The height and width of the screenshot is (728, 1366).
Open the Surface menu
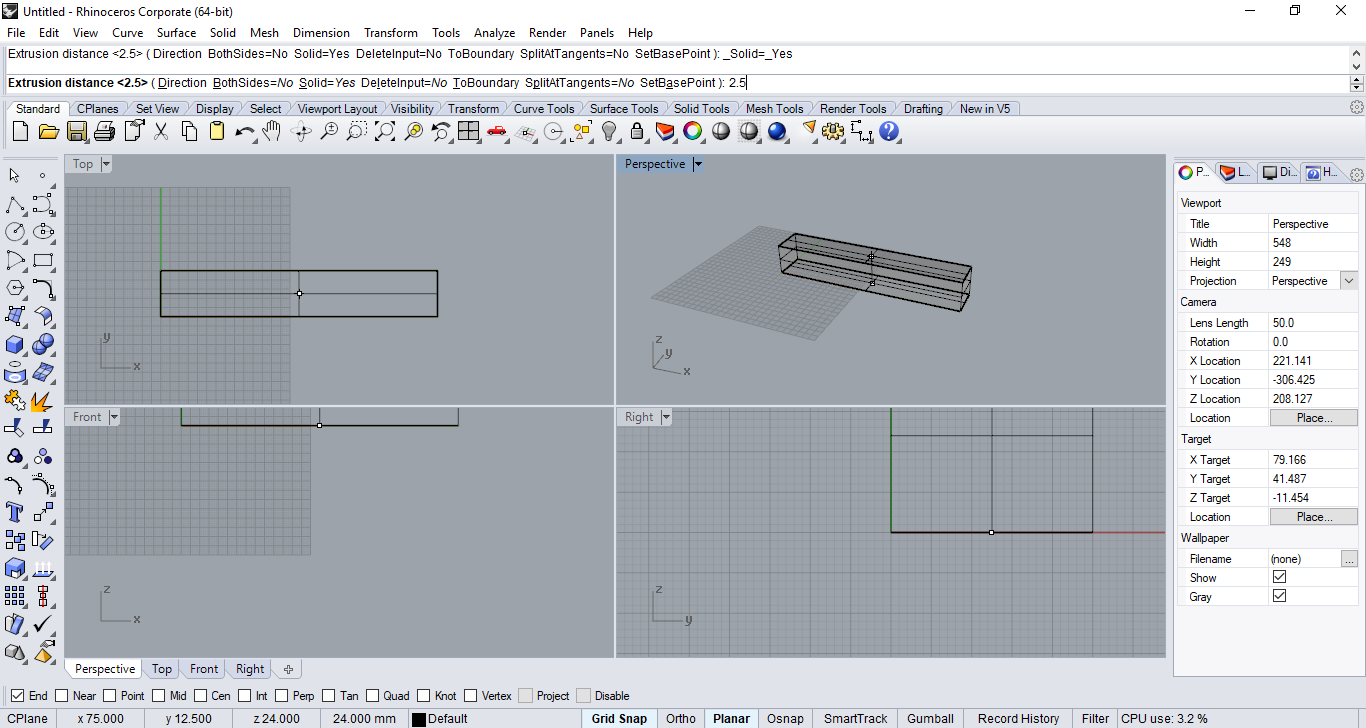pos(176,33)
